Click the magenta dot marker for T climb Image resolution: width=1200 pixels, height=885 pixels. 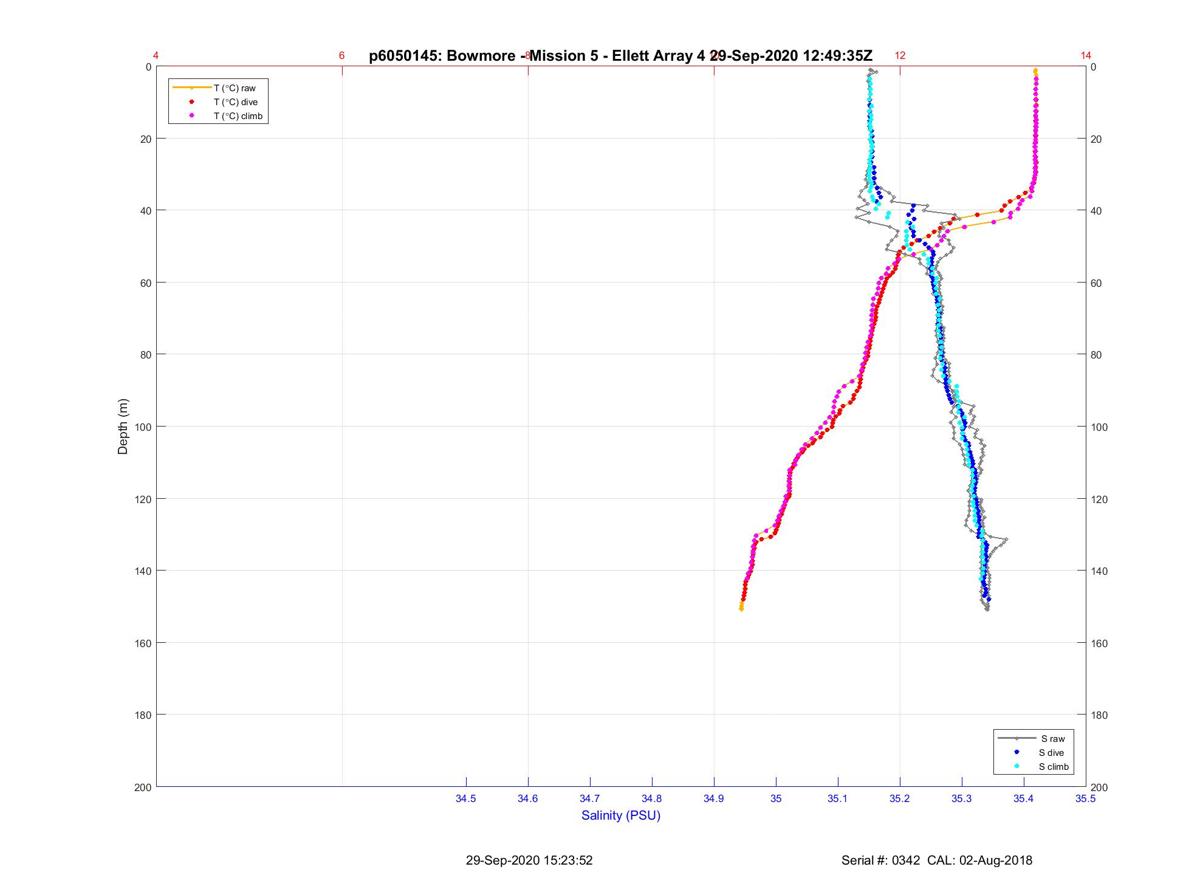coord(191,116)
